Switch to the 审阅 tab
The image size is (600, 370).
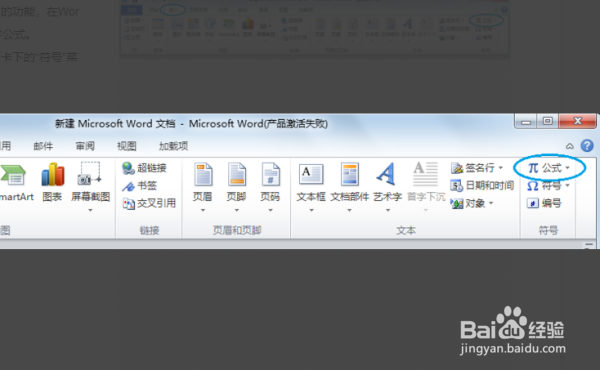(x=85, y=146)
